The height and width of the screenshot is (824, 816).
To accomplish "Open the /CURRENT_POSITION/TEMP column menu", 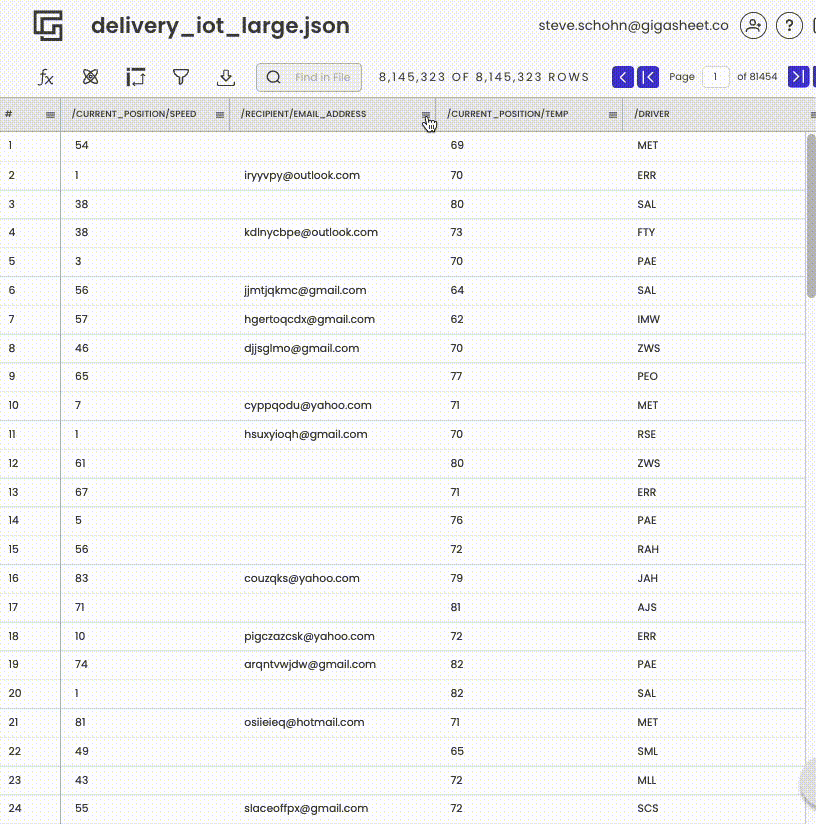I will pos(612,114).
